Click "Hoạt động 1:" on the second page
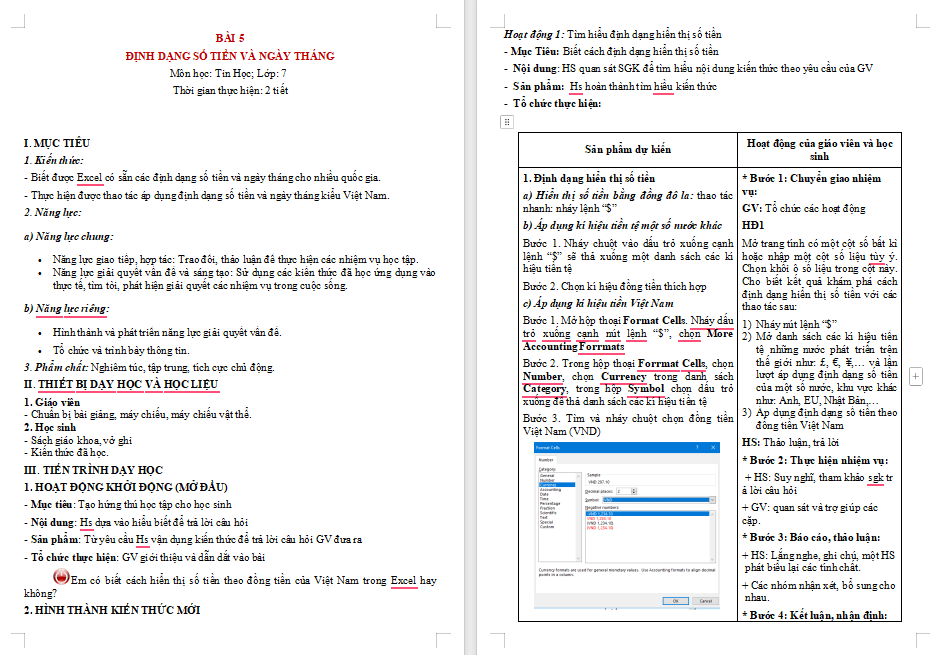Viewport: 942px width, 655px height. 534,35
